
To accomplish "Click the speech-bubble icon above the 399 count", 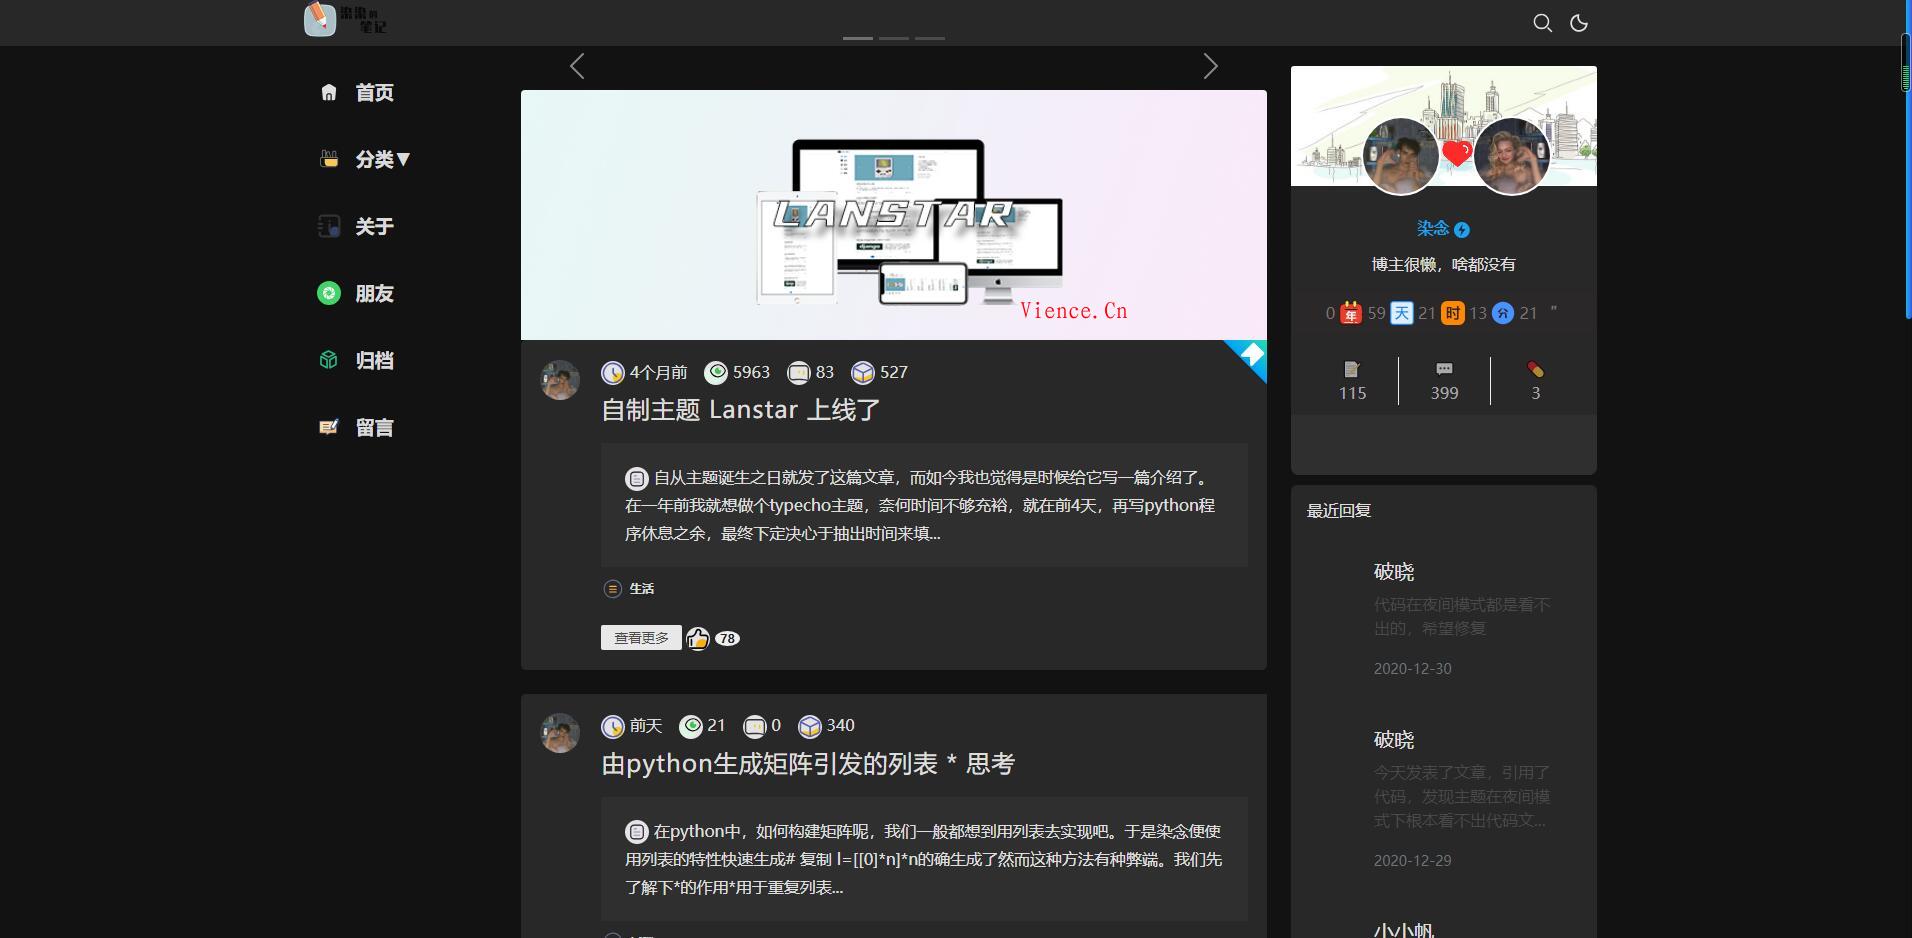I will 1443,368.
